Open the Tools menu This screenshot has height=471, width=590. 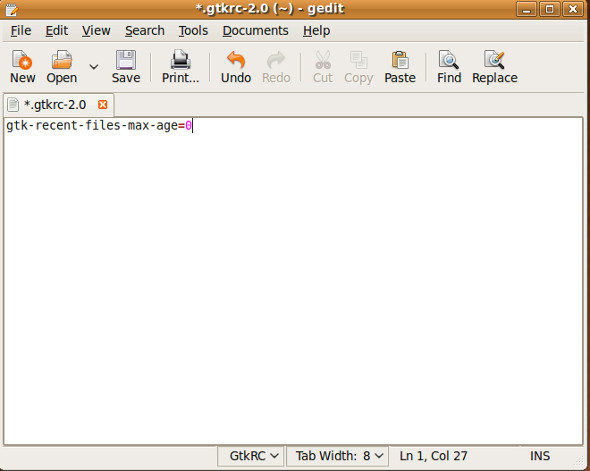coord(193,30)
